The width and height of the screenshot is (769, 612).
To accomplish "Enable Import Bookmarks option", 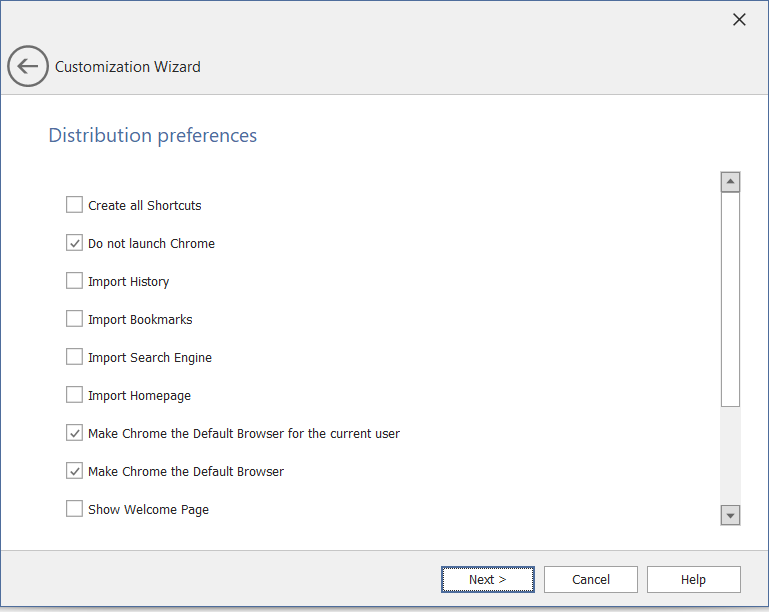I will [x=75, y=319].
